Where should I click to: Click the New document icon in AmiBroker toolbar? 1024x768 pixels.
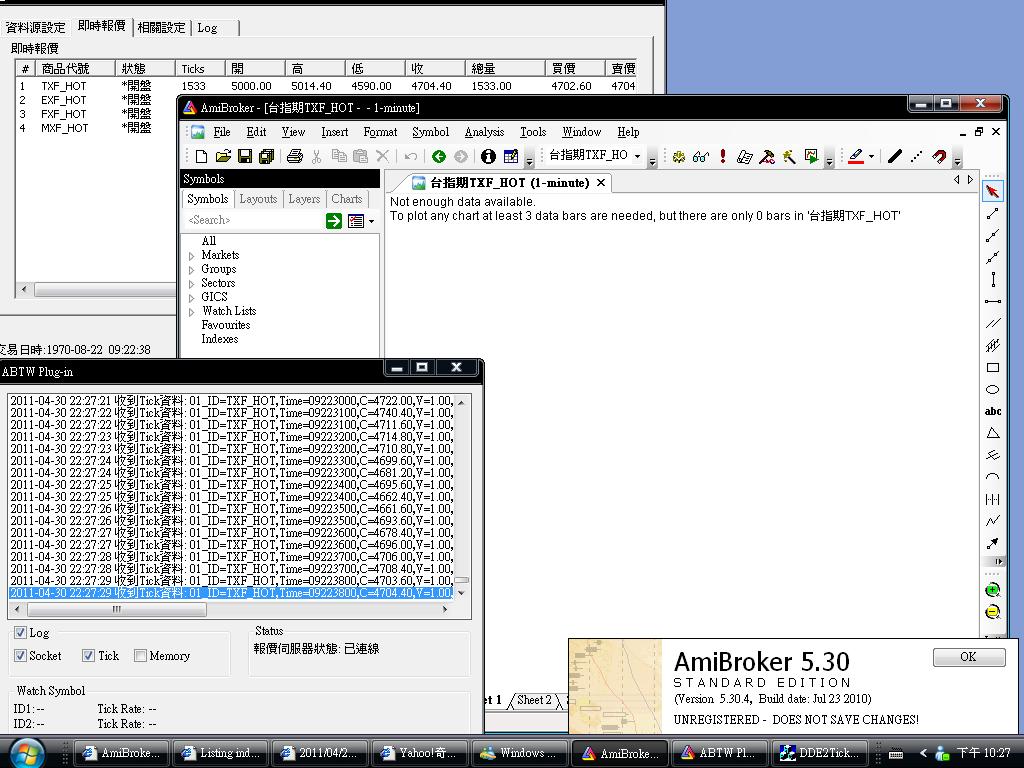pyautogui.click(x=201, y=156)
